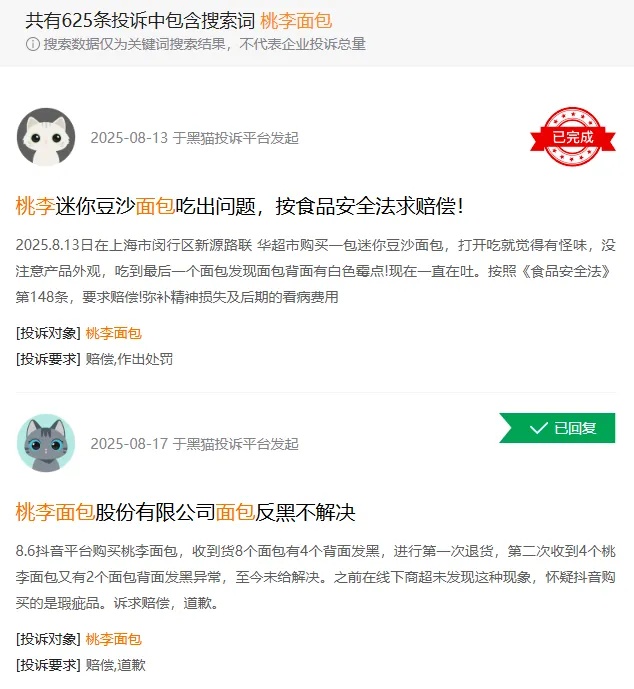This screenshot has height=689, width=634.
Task: Click the green 已回复 ribbon badge
Action: pos(557,428)
